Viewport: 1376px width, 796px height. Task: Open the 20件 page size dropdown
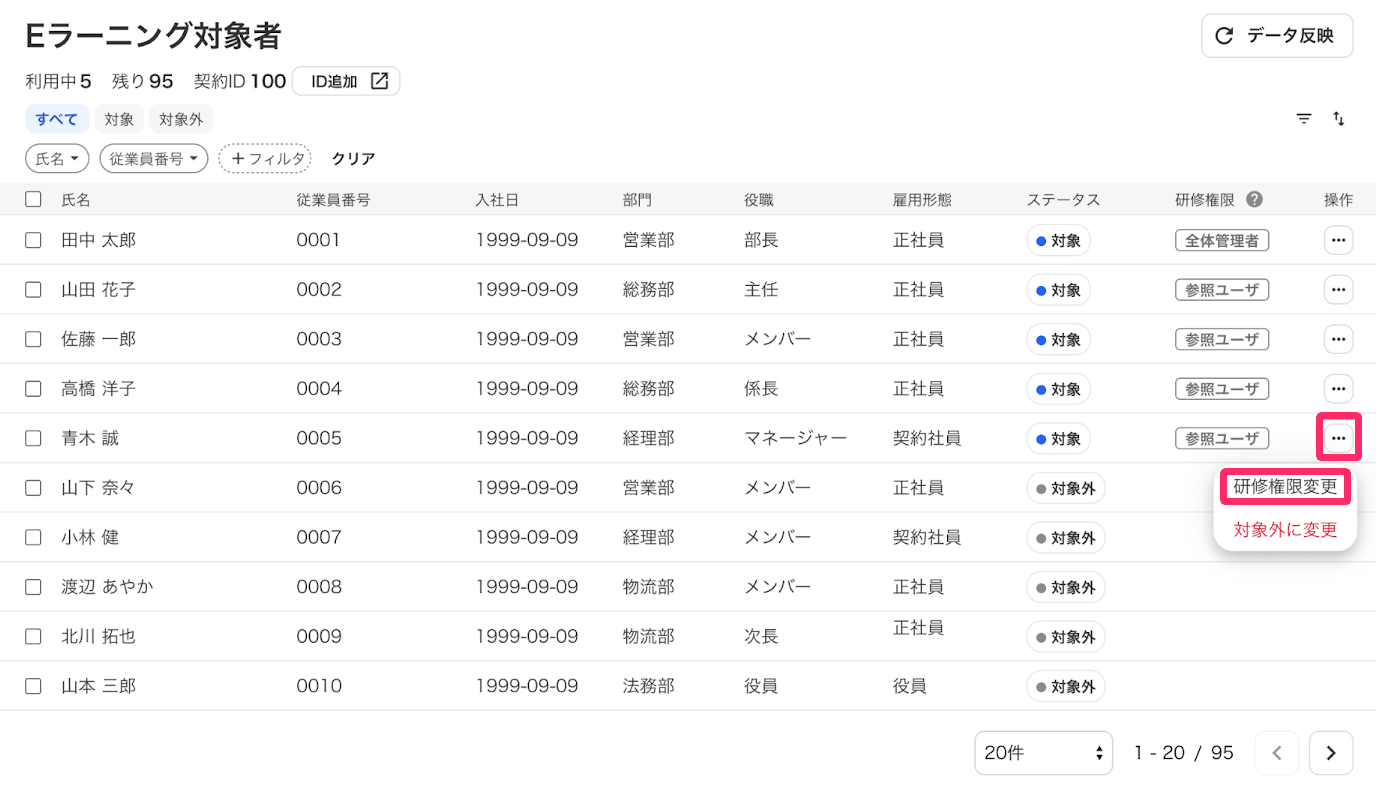1044,753
